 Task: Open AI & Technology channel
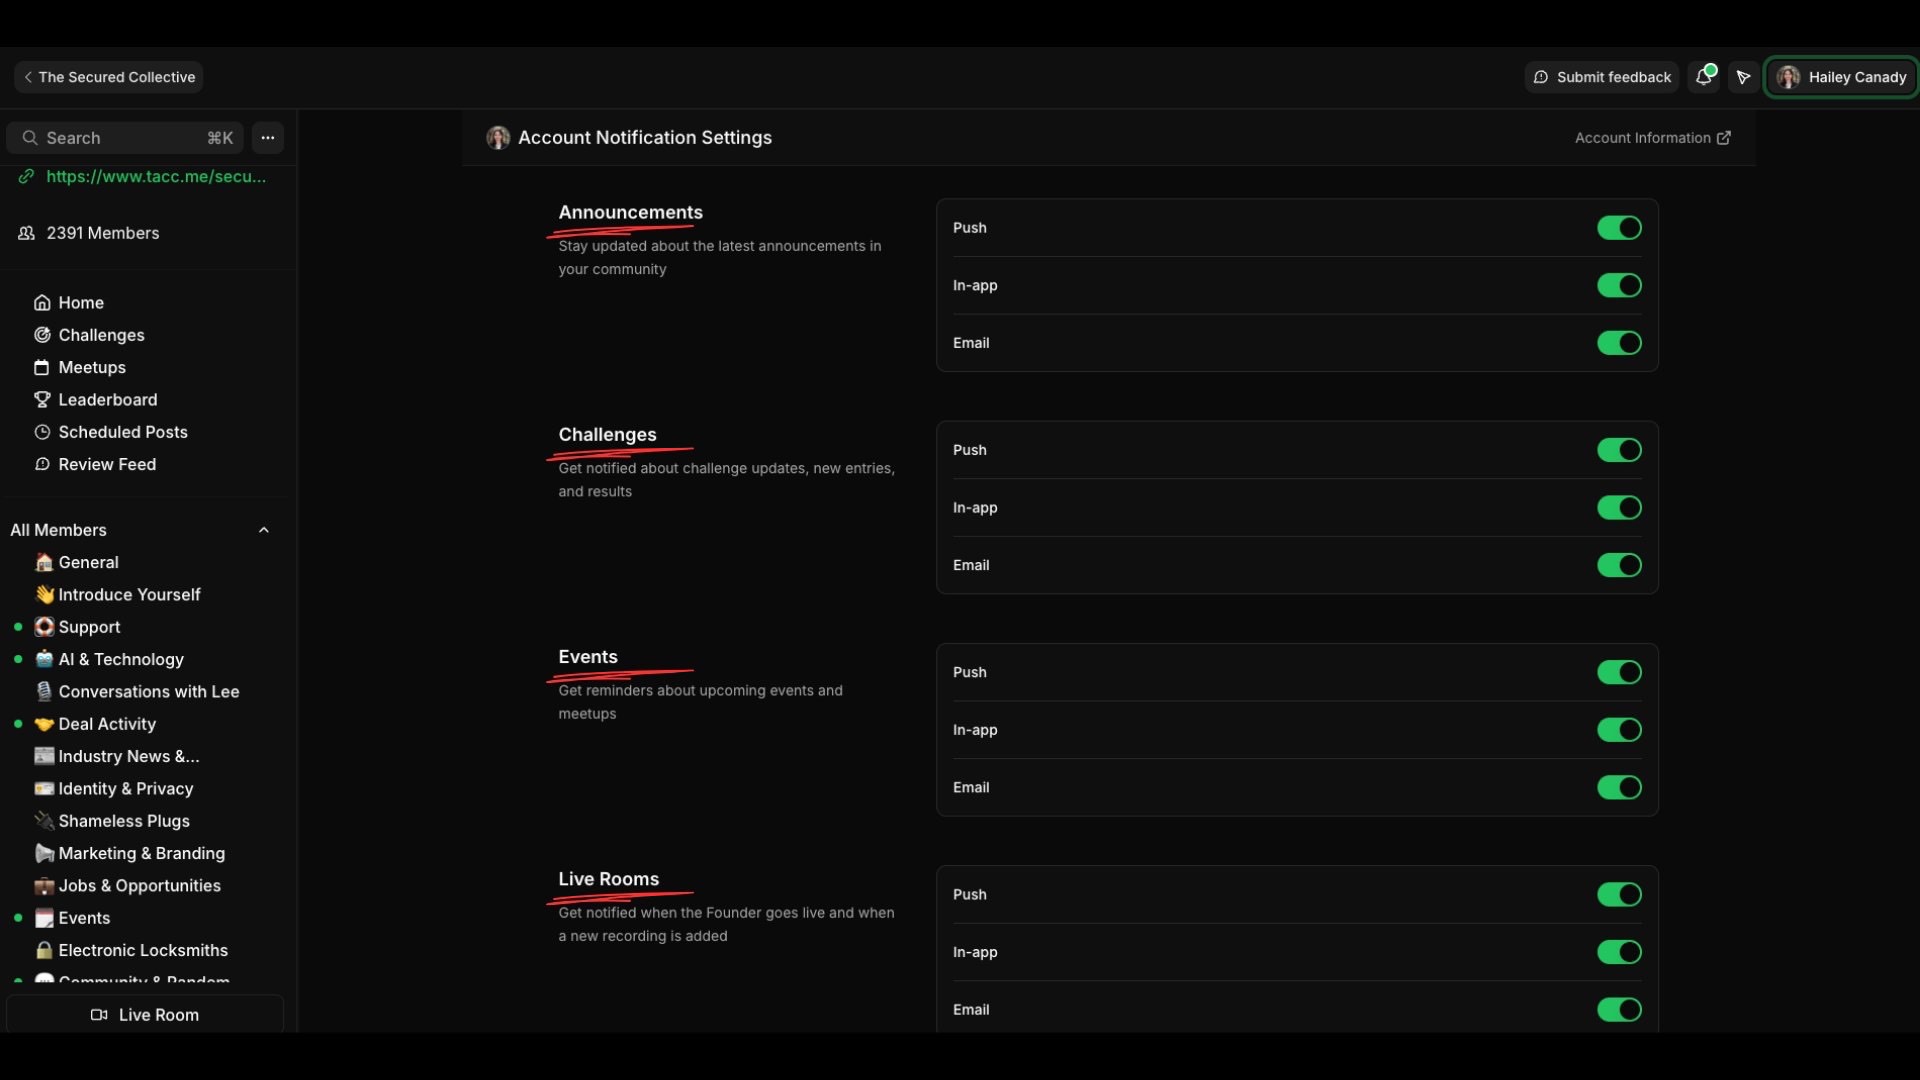pyautogui.click(x=121, y=659)
